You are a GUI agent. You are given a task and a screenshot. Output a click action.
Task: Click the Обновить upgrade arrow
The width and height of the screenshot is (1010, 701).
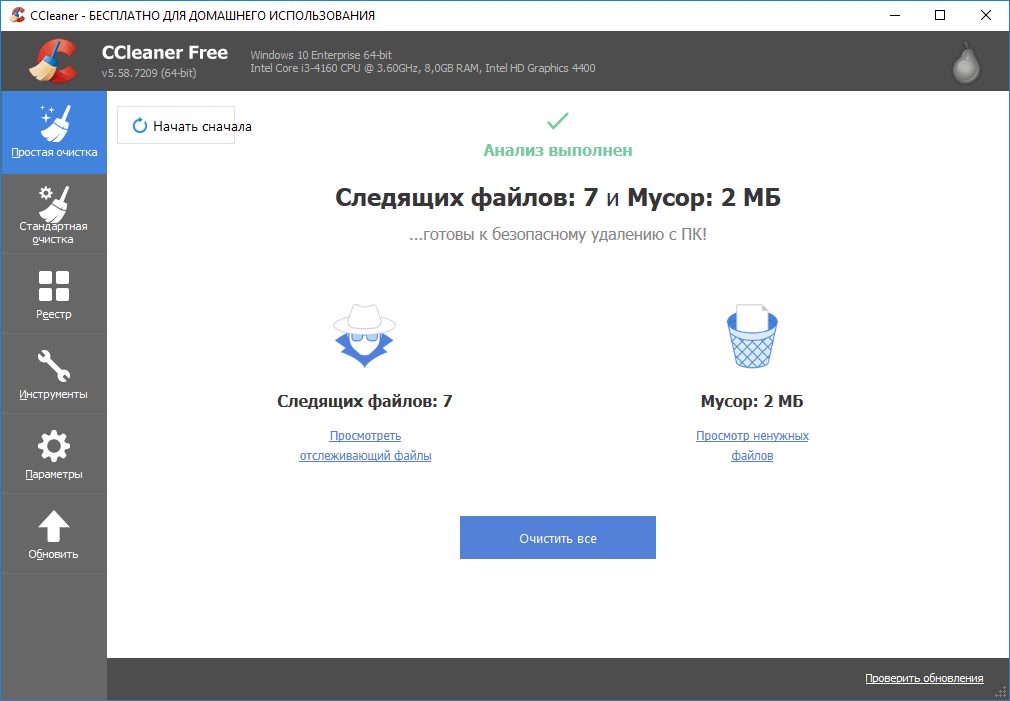point(54,534)
